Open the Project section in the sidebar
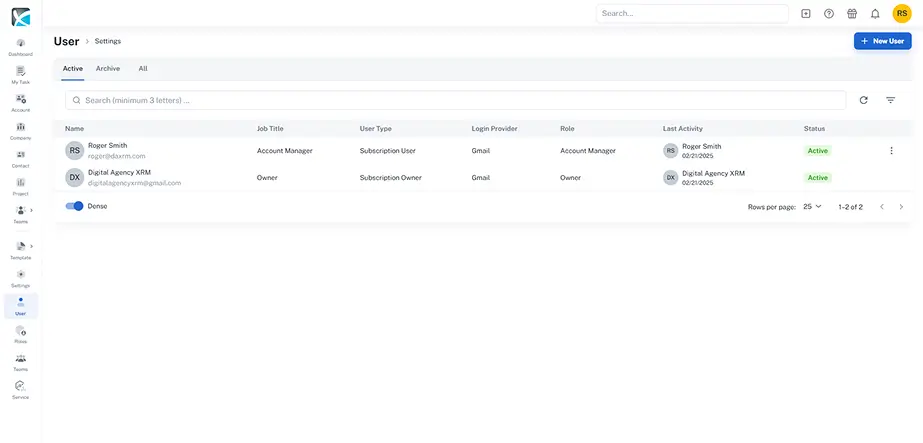 tap(20, 186)
